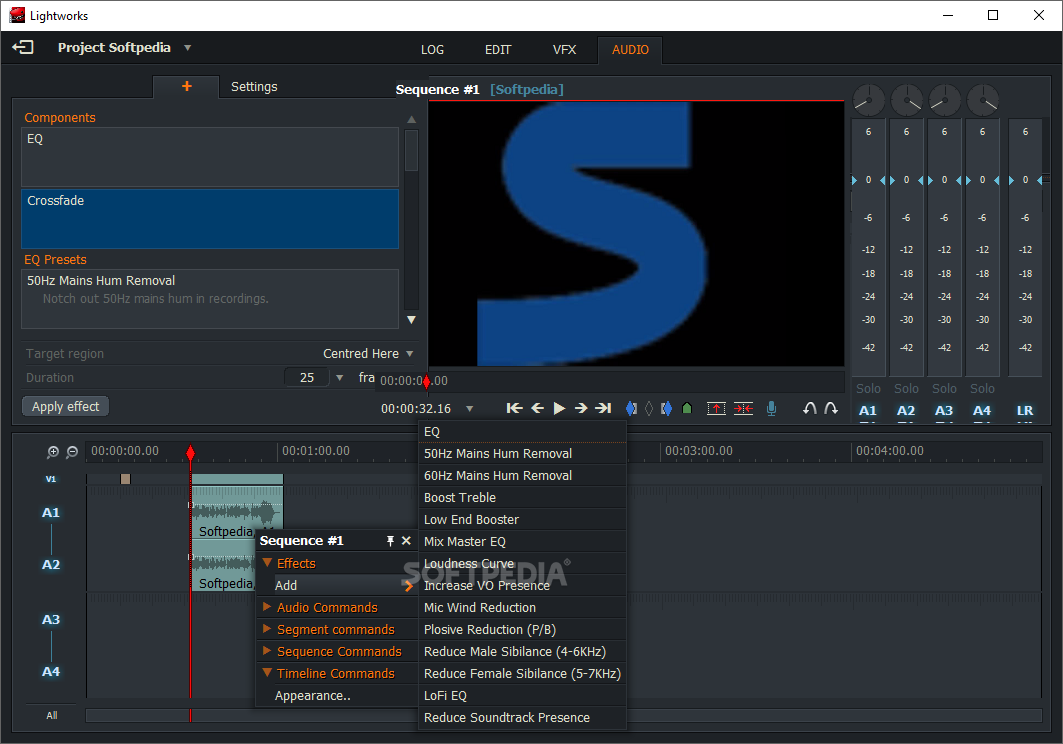
Task: Solo the A3 mixer channel
Action: pyautogui.click(x=944, y=389)
